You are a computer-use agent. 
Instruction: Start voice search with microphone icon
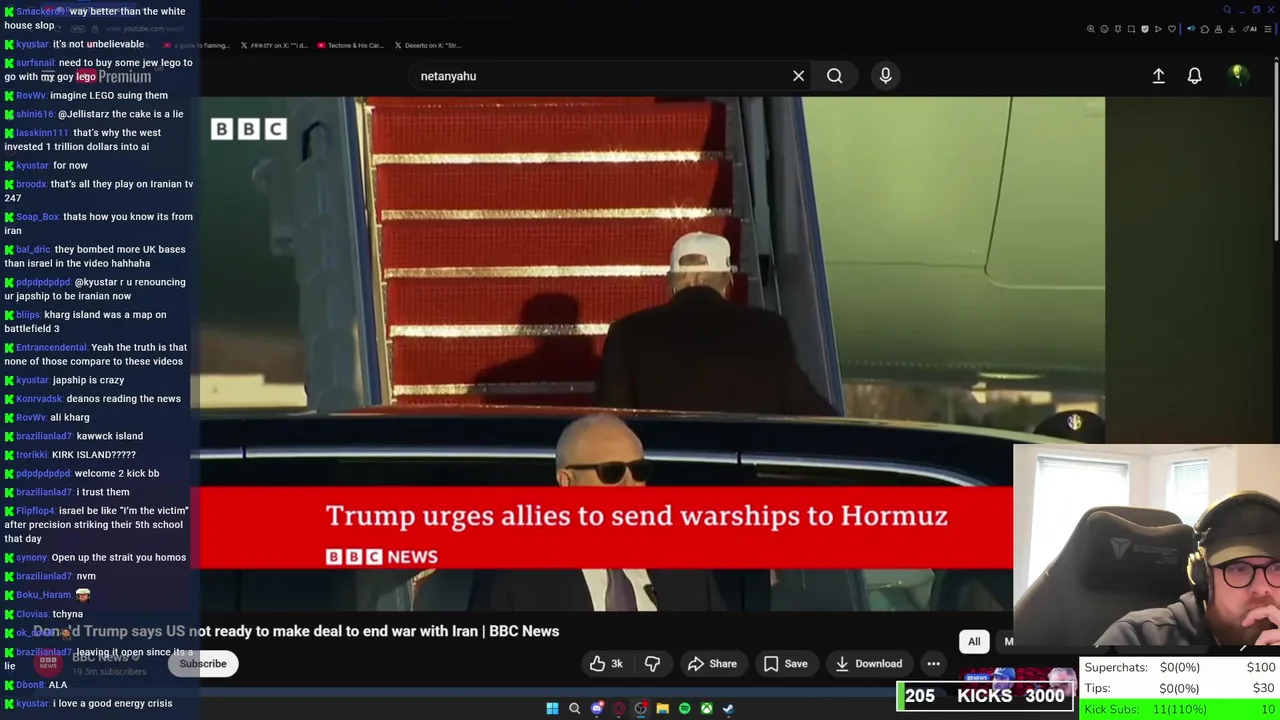coord(885,76)
